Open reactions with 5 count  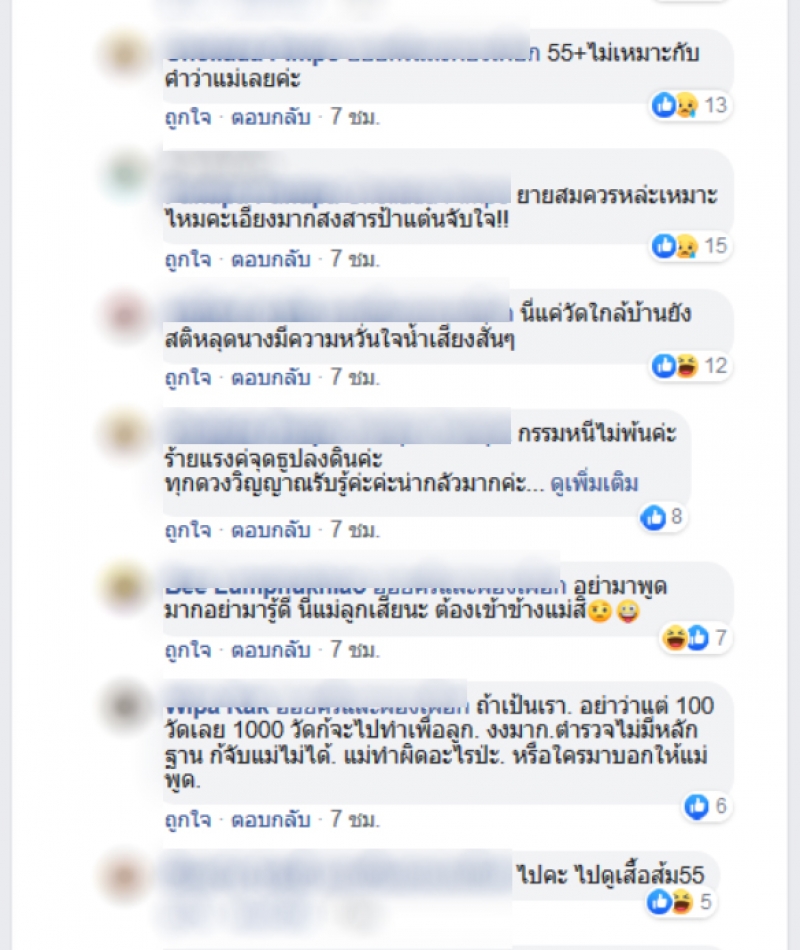point(679,902)
